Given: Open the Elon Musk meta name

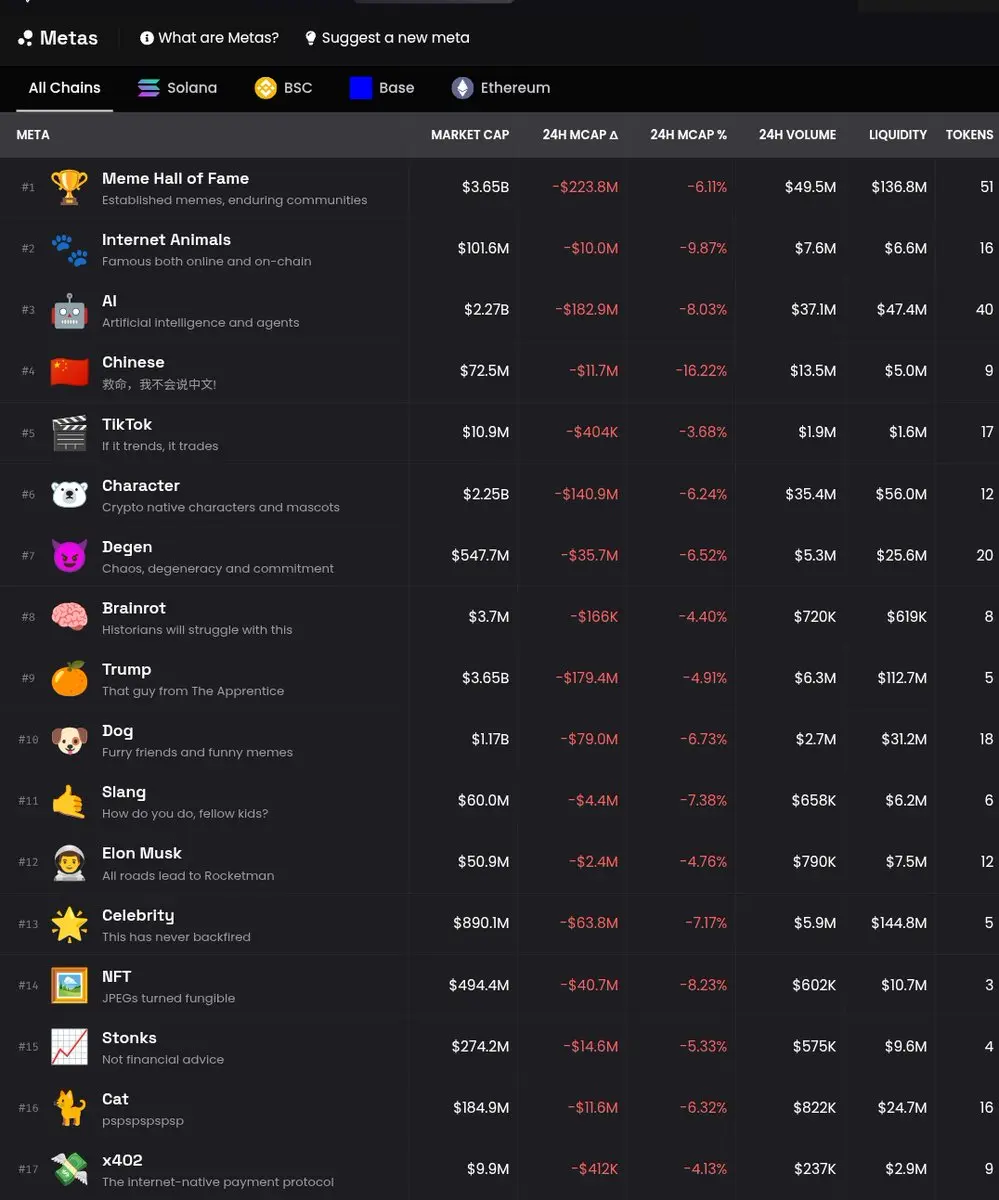Looking at the screenshot, I should [x=142, y=854].
